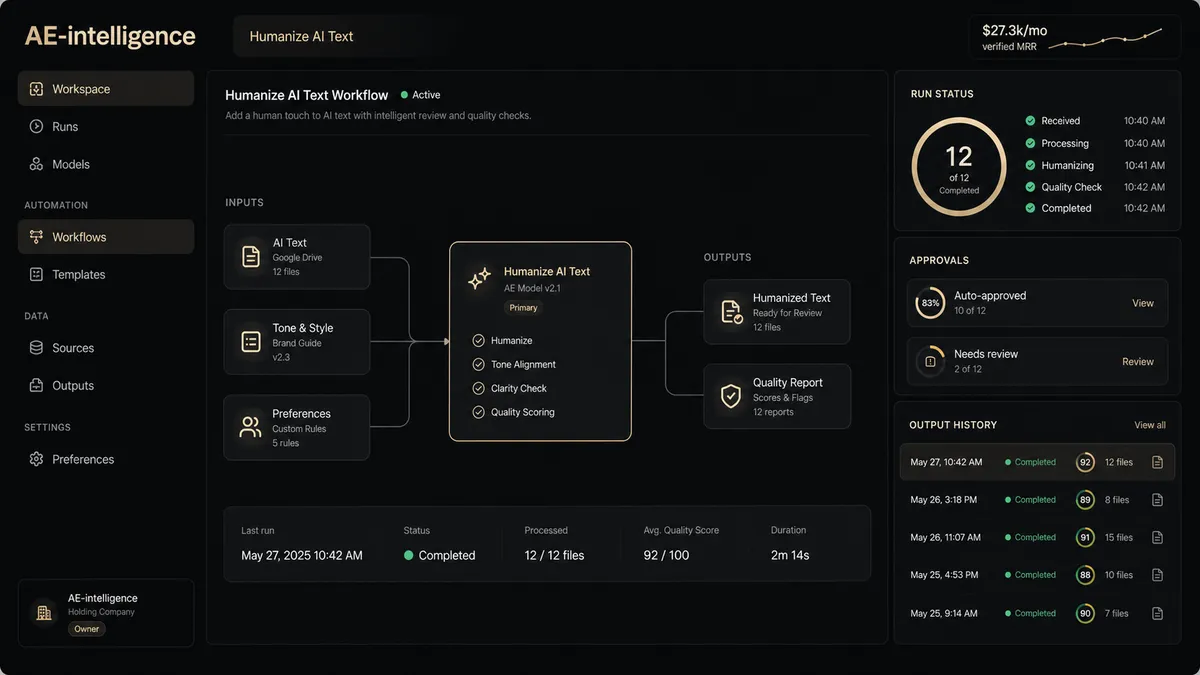The height and width of the screenshot is (675, 1200).
Task: Toggle the Clarity Check step check
Action: pos(478,388)
